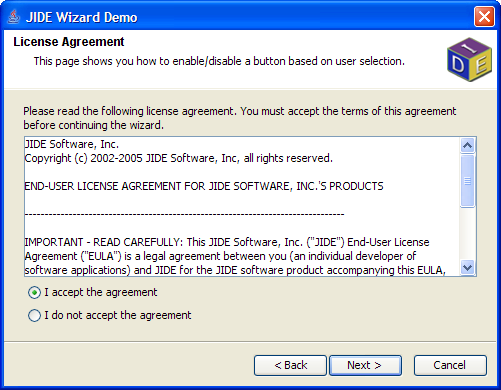The image size is (501, 390).
Task: Go to the next wizard page
Action: (x=365, y=365)
